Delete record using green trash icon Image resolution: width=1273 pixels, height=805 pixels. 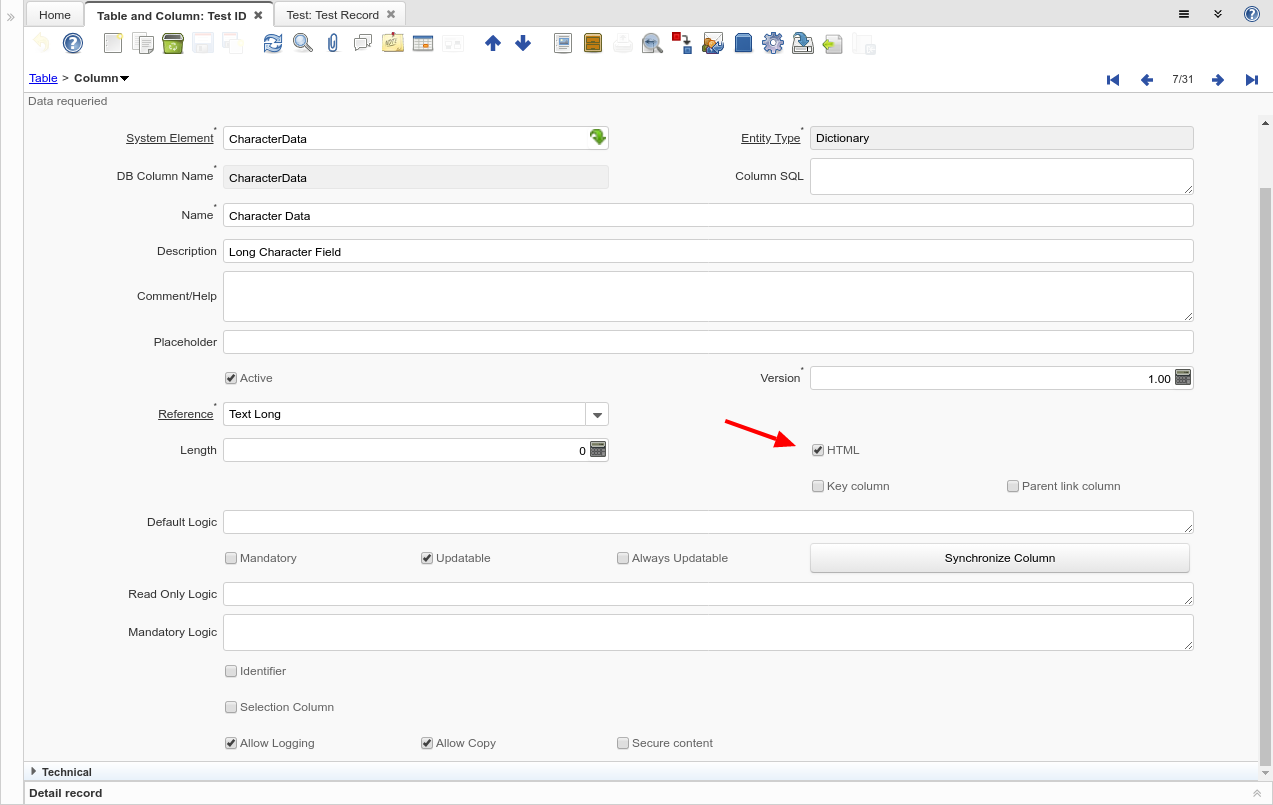173,43
